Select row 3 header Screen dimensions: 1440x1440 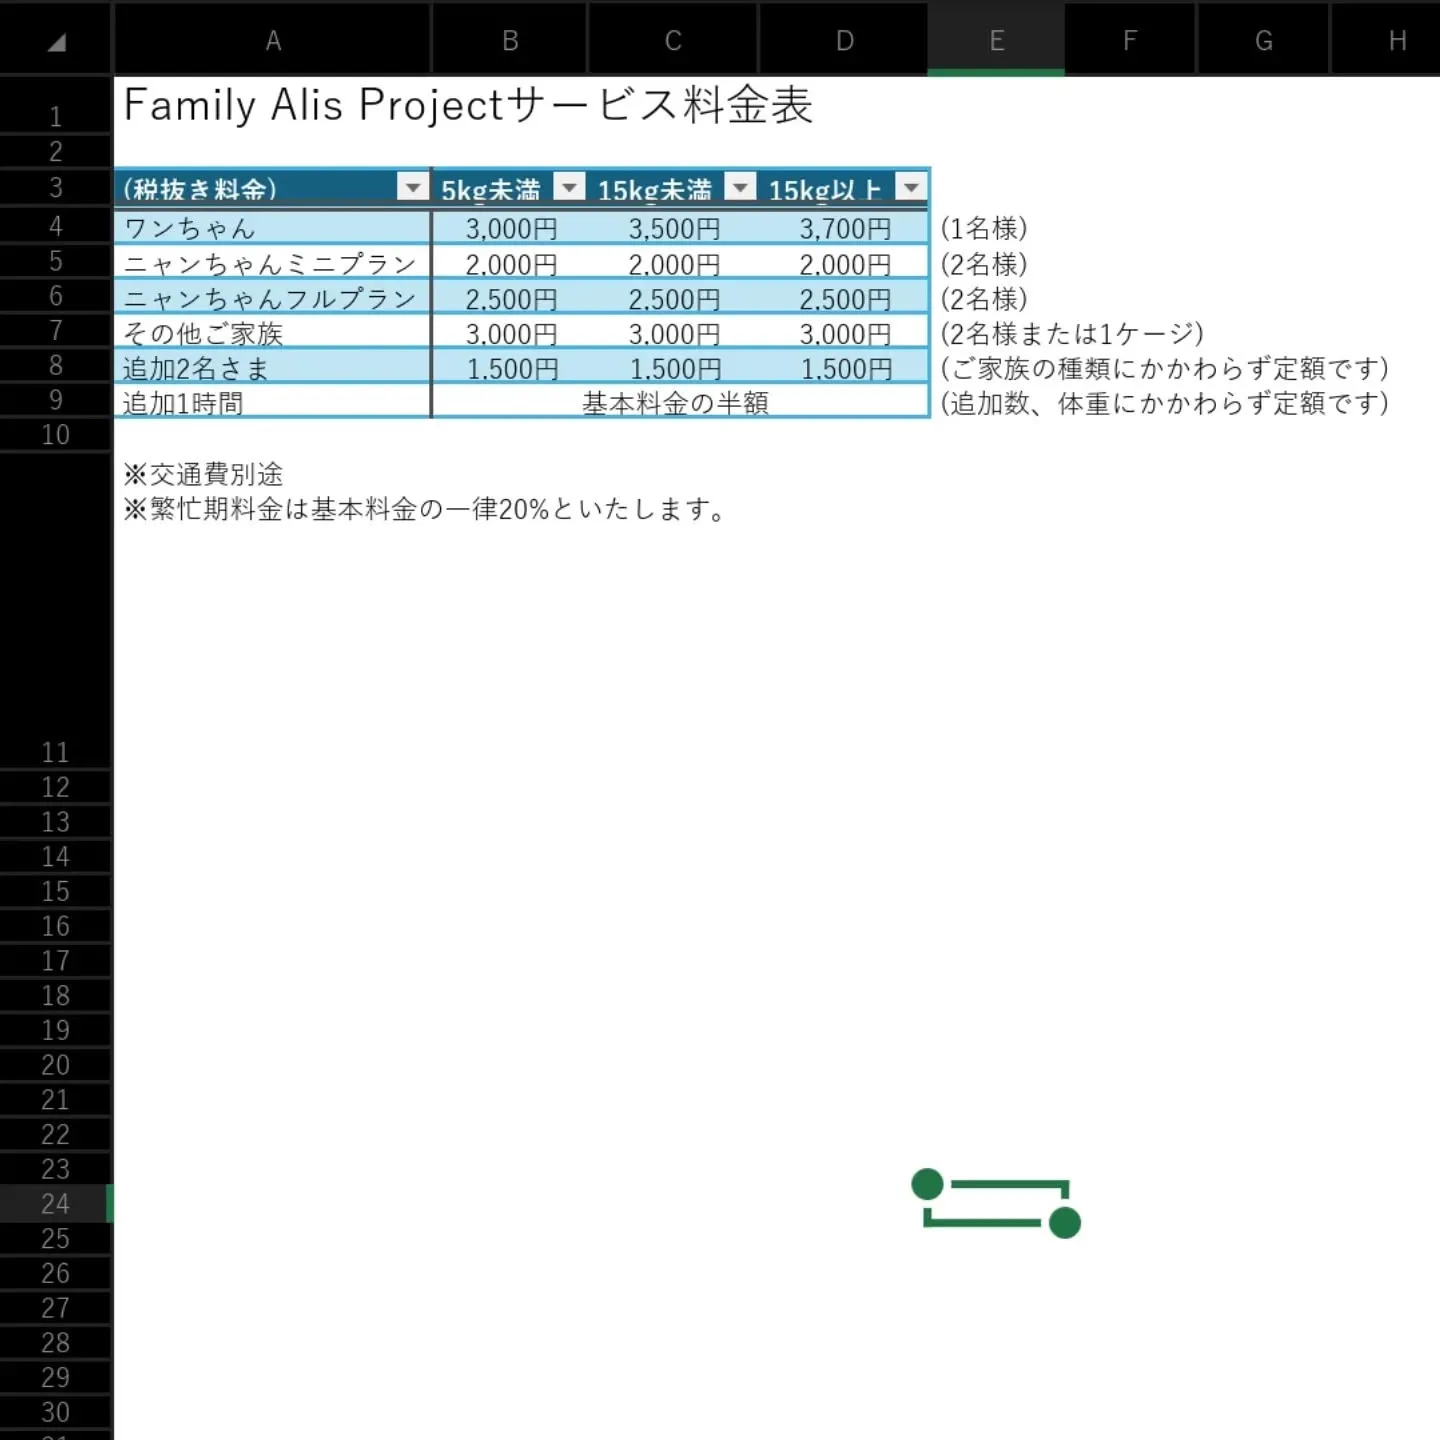point(56,188)
